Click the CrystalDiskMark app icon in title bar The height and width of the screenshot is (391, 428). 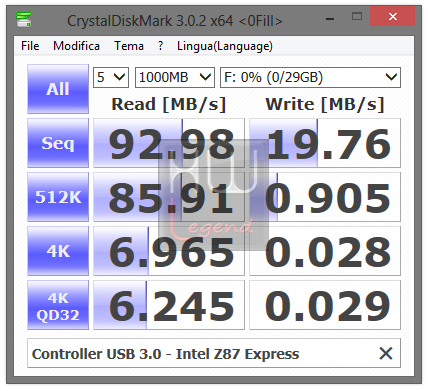tap(24, 20)
